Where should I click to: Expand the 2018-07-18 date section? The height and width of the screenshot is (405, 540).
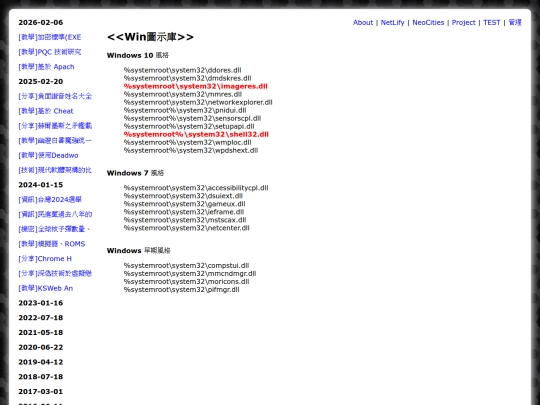[41, 377]
